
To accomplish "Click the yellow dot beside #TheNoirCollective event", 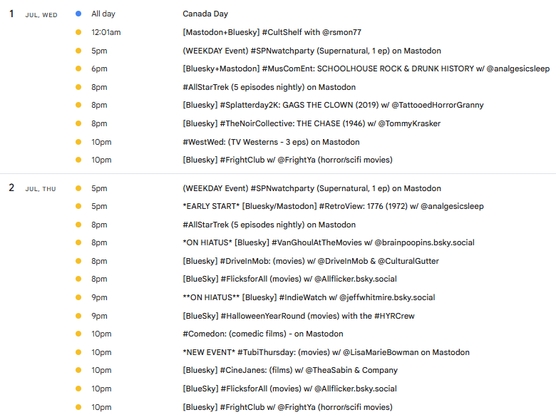I will pos(78,123).
